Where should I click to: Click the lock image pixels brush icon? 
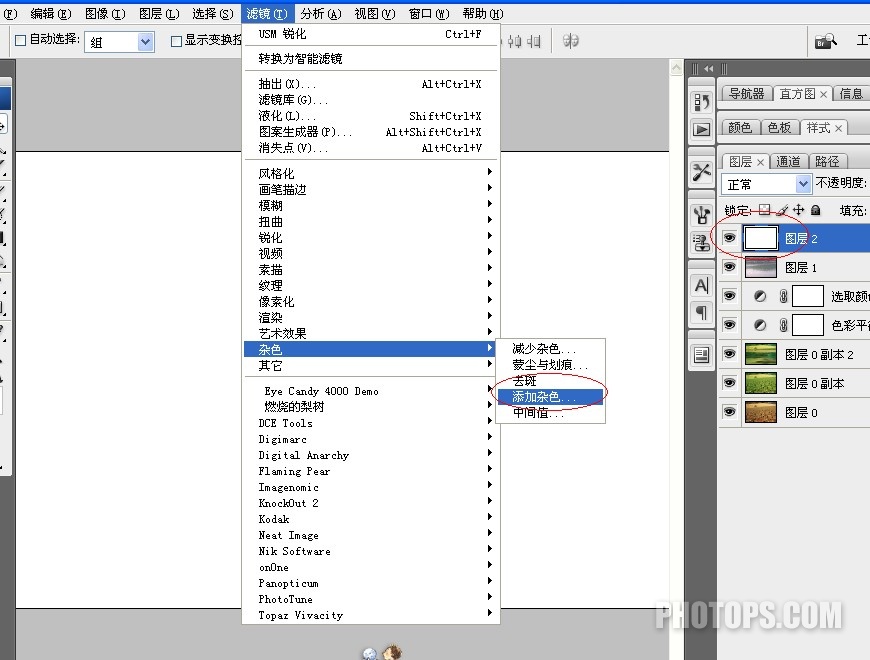click(x=782, y=210)
